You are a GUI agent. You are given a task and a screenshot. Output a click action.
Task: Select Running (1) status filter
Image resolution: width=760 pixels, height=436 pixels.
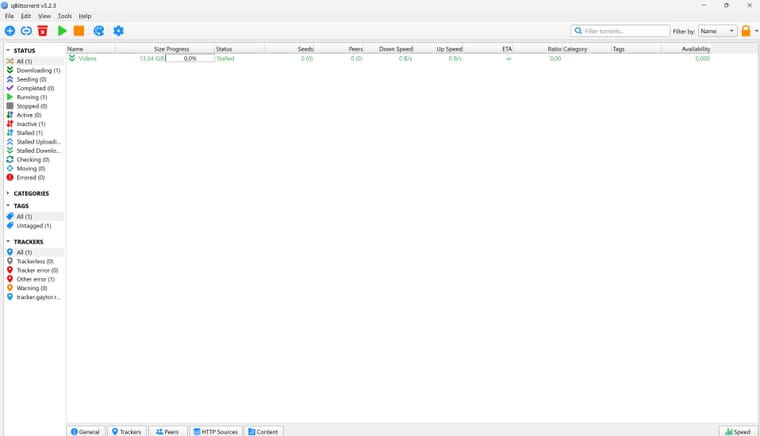pos(34,97)
